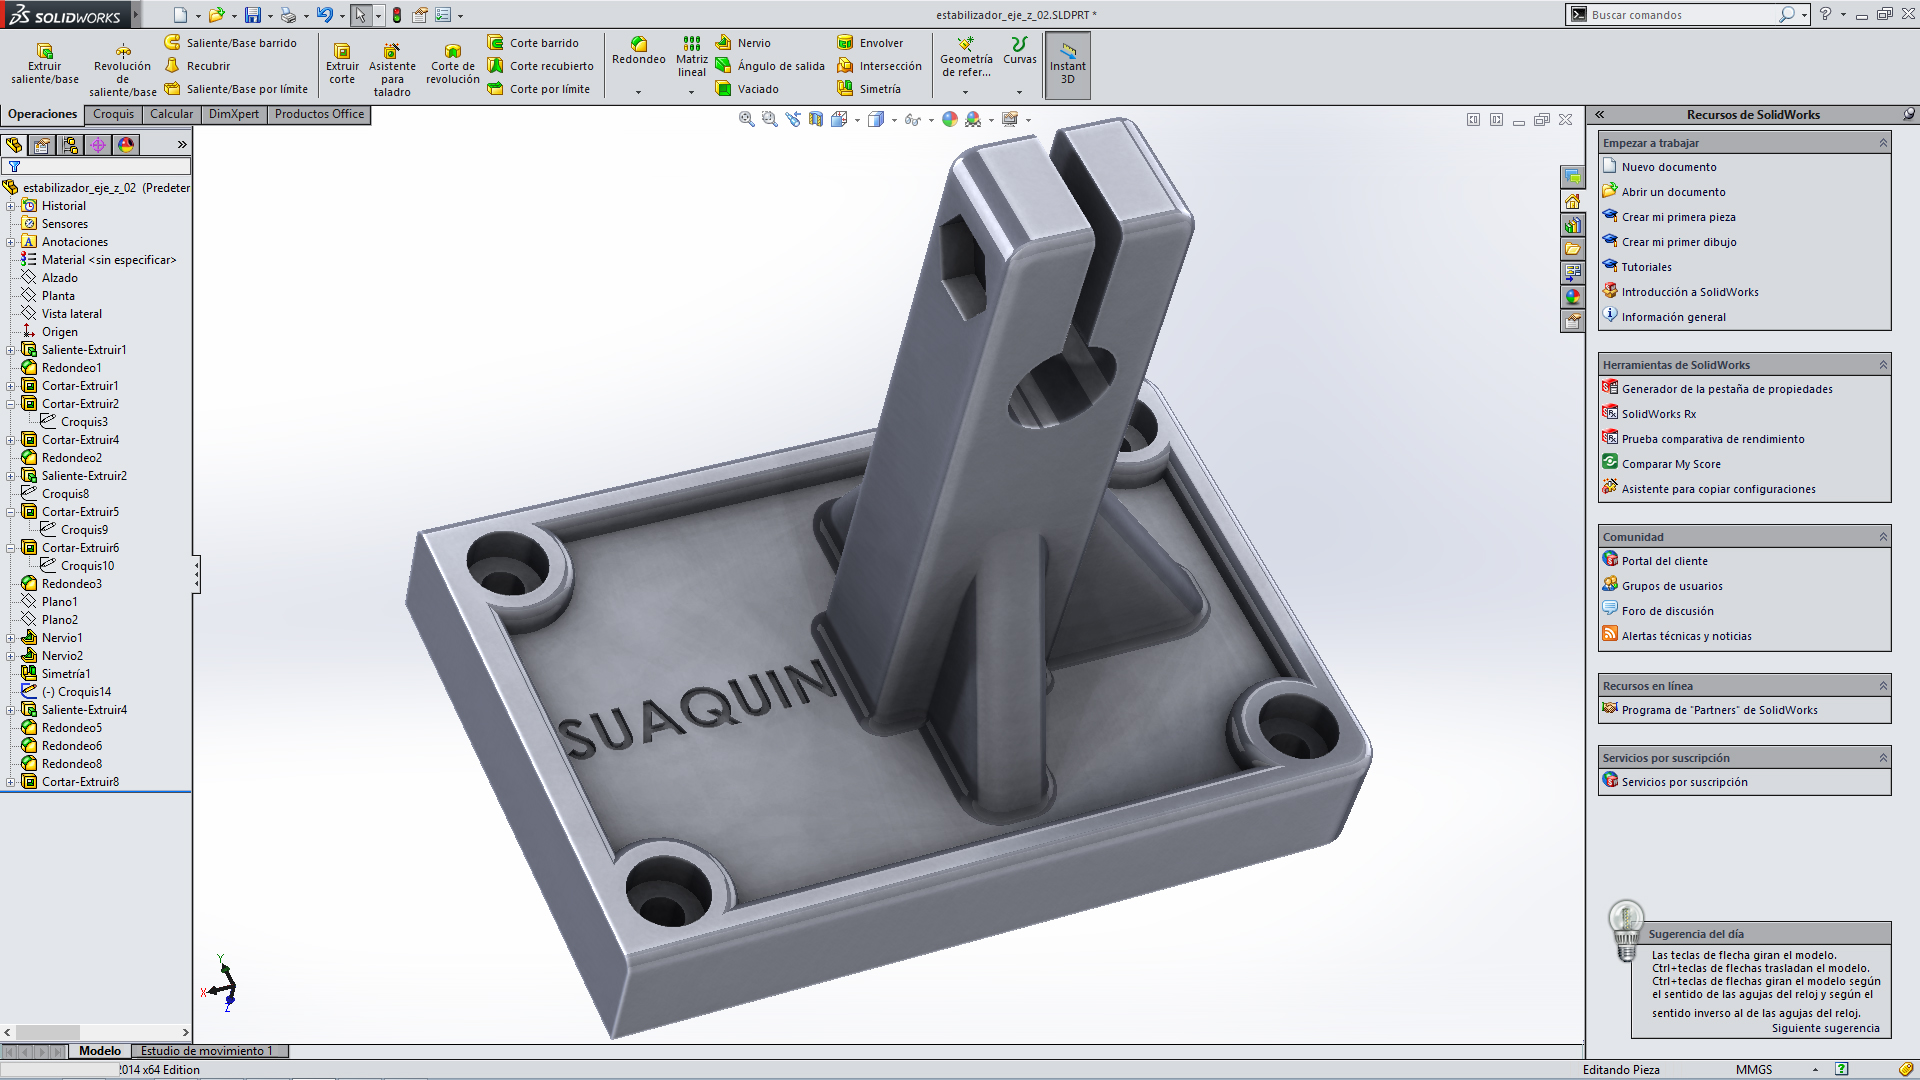Image resolution: width=1920 pixels, height=1080 pixels.
Task: Open the Estudio de movimiento 1 tab
Action: click(207, 1051)
